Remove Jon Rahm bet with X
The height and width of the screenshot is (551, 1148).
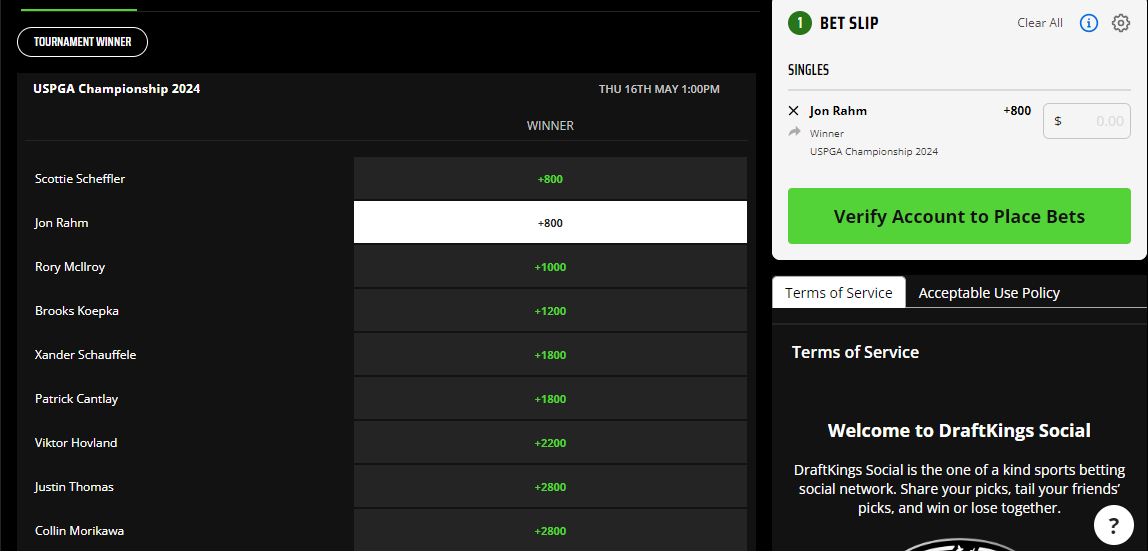pos(793,111)
